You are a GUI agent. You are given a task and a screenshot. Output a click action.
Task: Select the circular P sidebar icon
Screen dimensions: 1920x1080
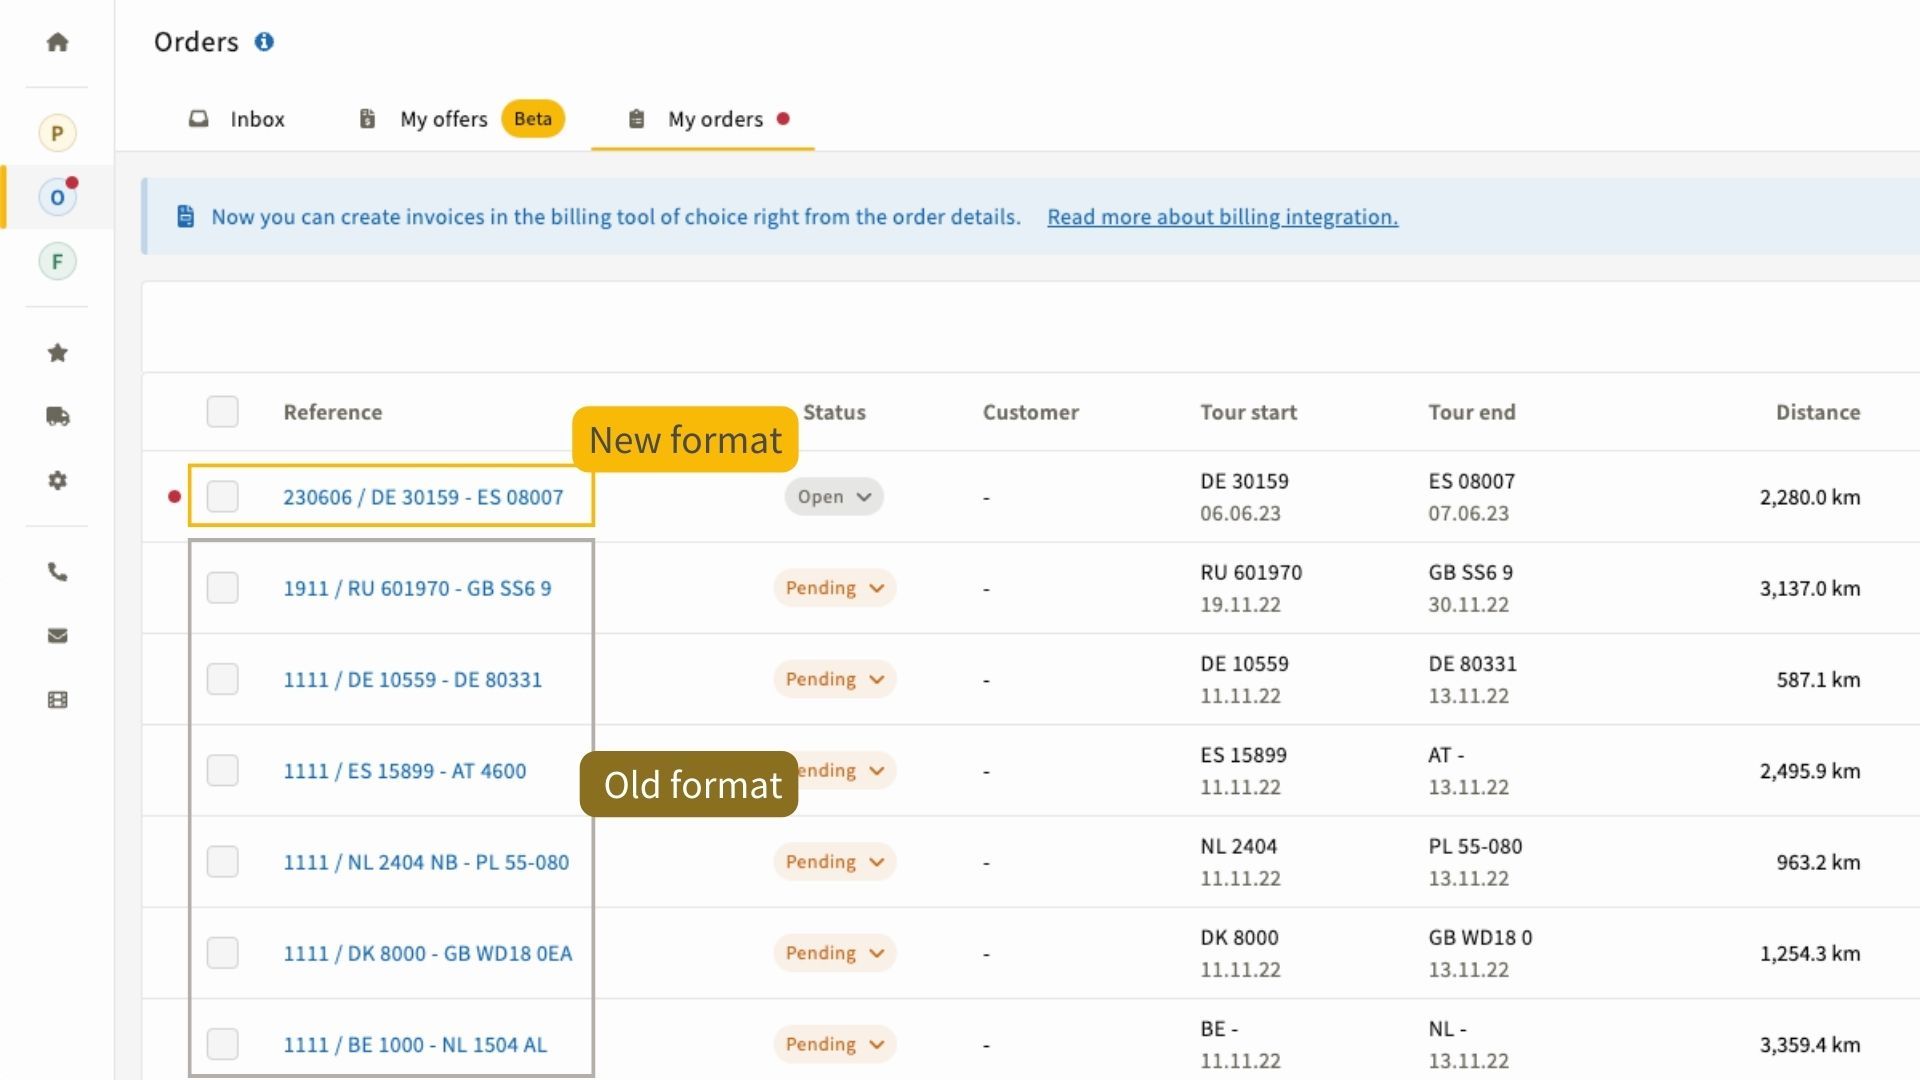point(57,133)
